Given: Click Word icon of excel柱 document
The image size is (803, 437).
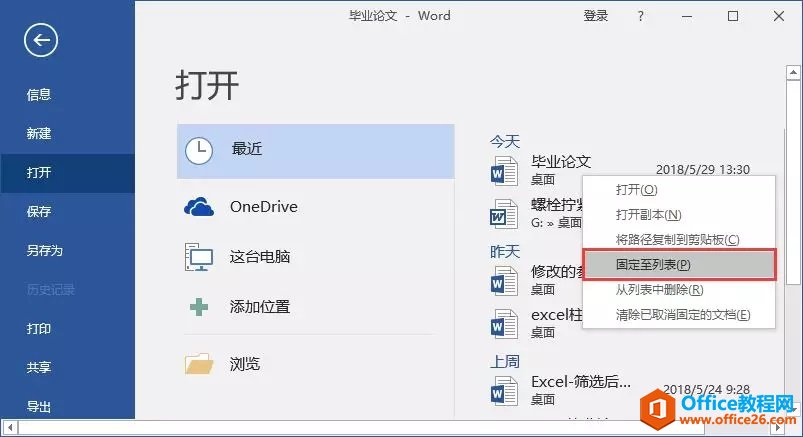Looking at the screenshot, I should [x=504, y=323].
